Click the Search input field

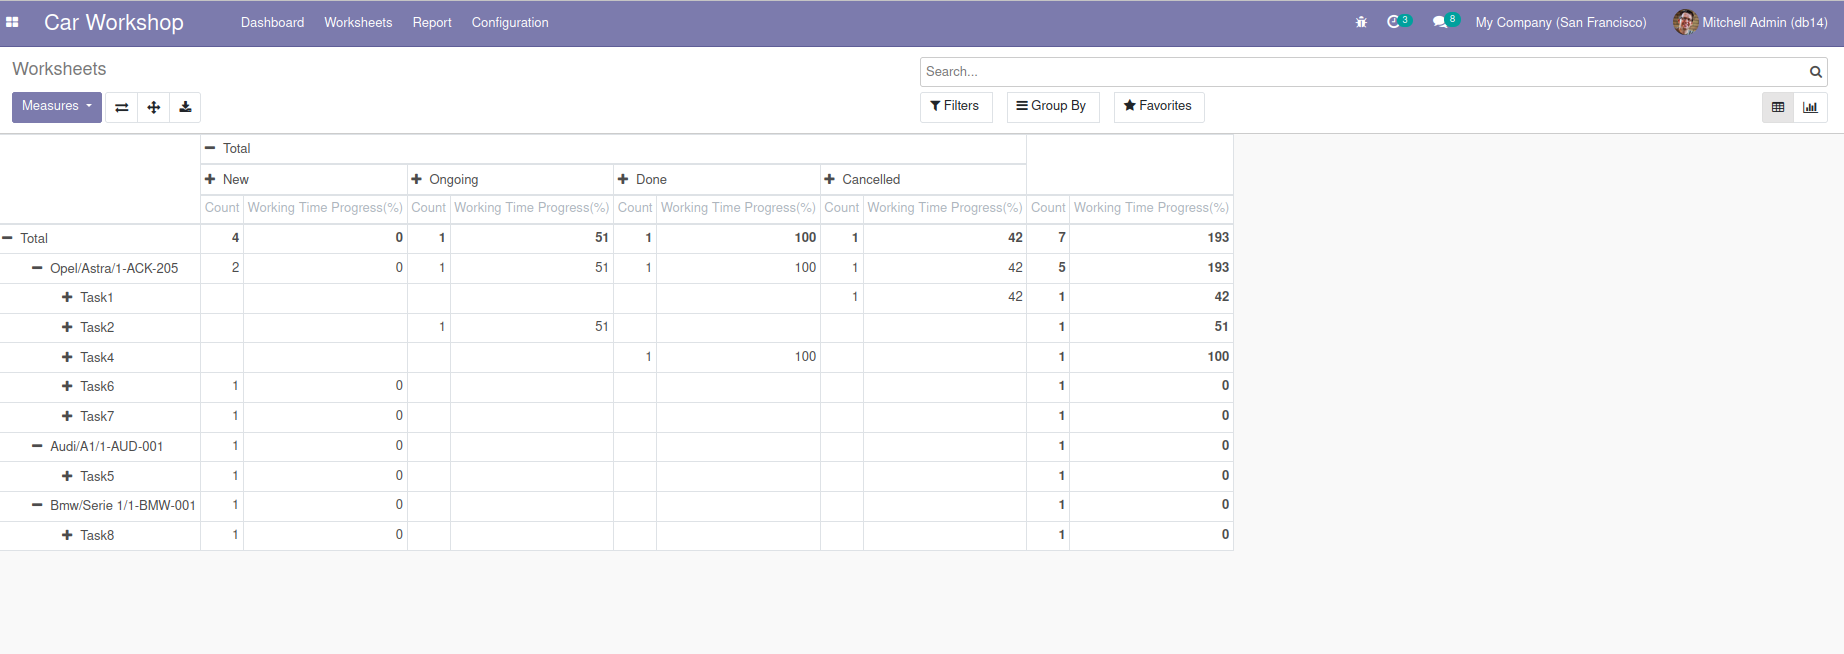[1360, 72]
